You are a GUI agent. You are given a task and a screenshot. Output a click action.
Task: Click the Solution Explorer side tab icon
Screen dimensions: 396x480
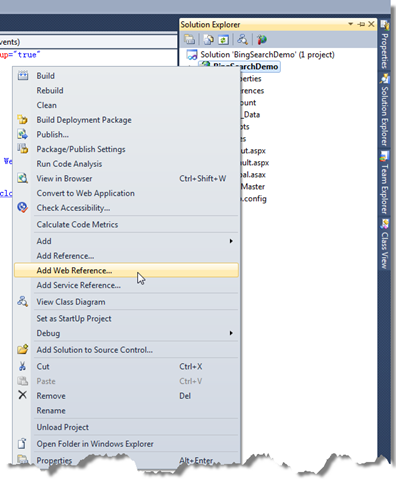click(384, 79)
